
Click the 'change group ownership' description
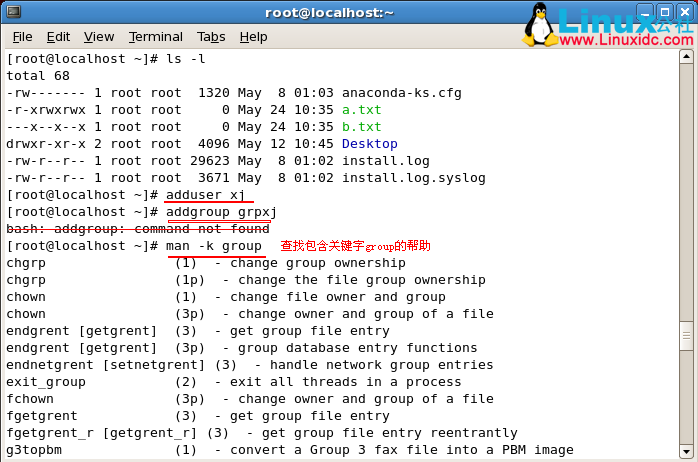click(x=318, y=263)
